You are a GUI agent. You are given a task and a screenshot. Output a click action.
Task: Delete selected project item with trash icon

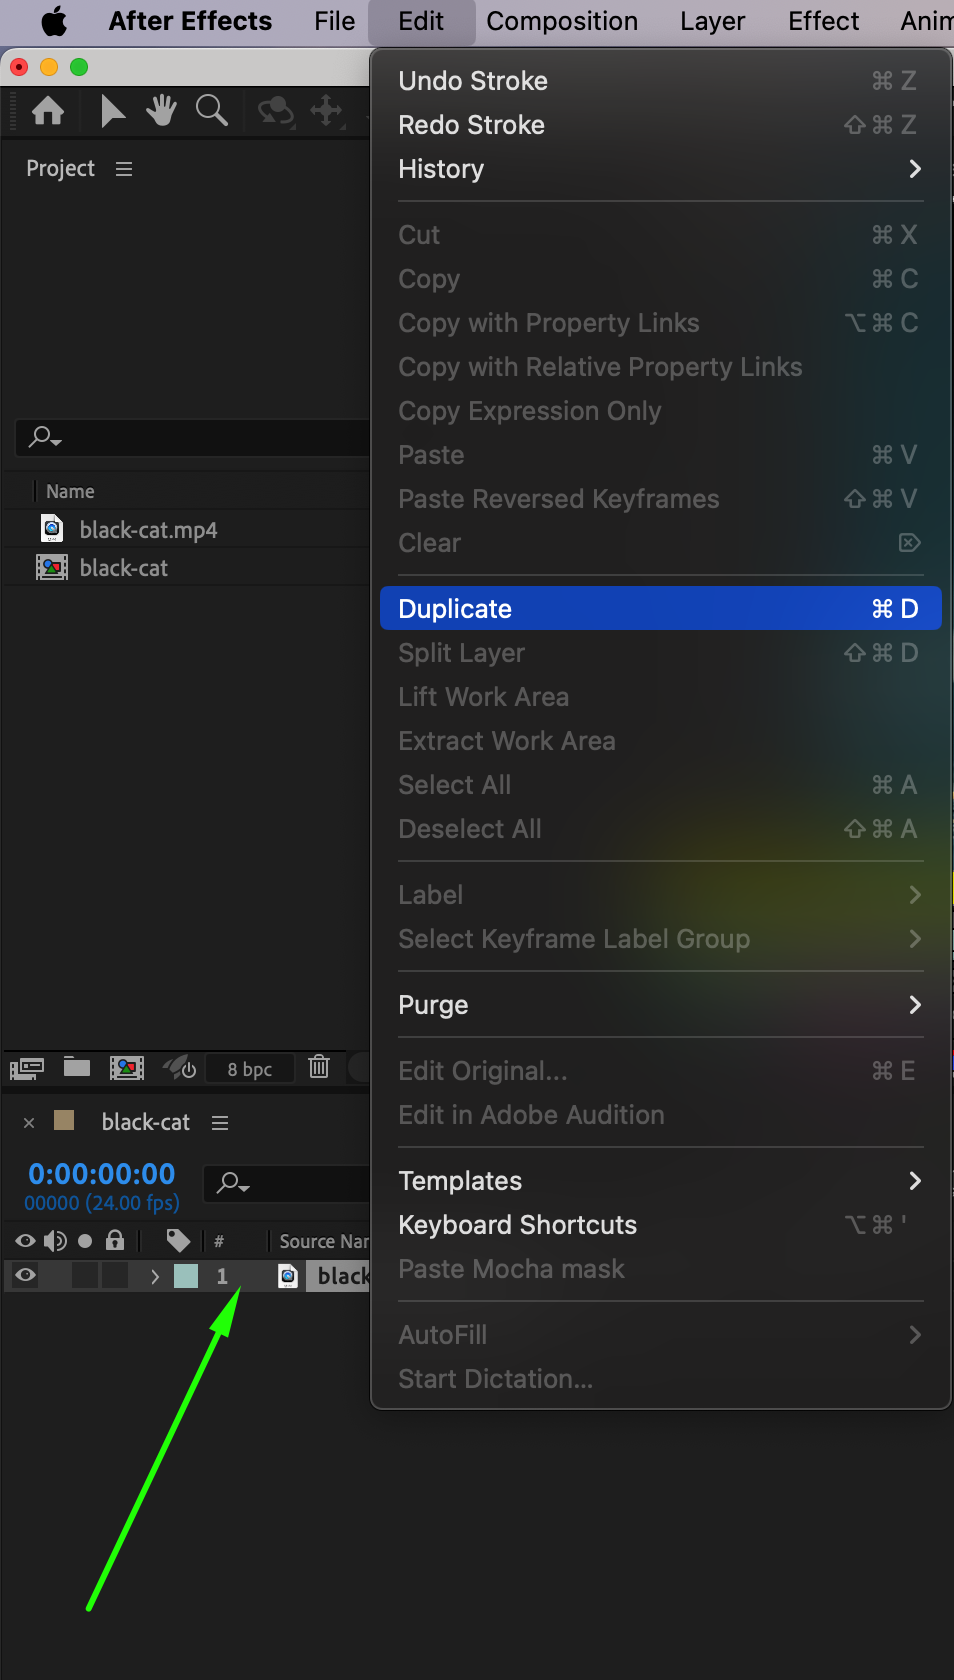coord(319,1067)
